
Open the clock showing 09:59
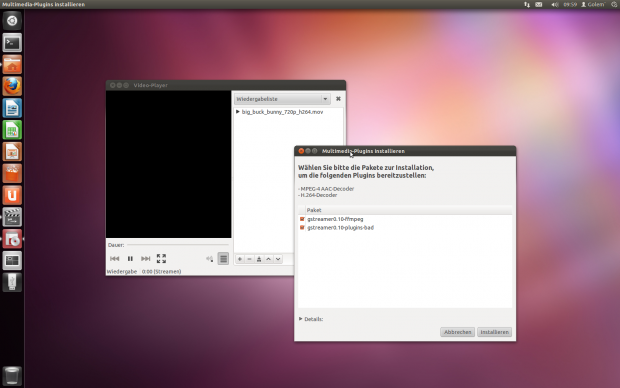[570, 4]
